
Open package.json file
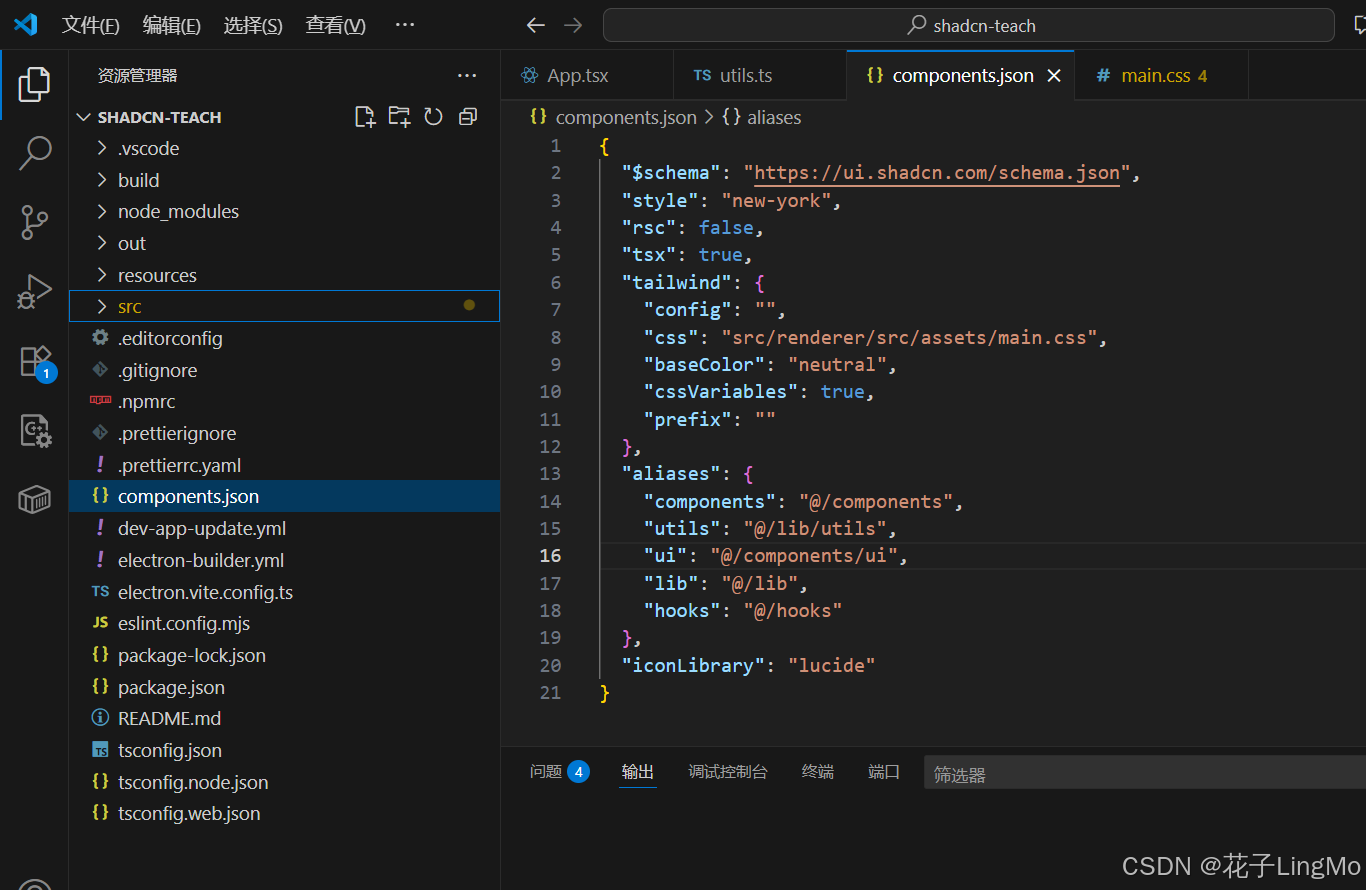pos(284,687)
